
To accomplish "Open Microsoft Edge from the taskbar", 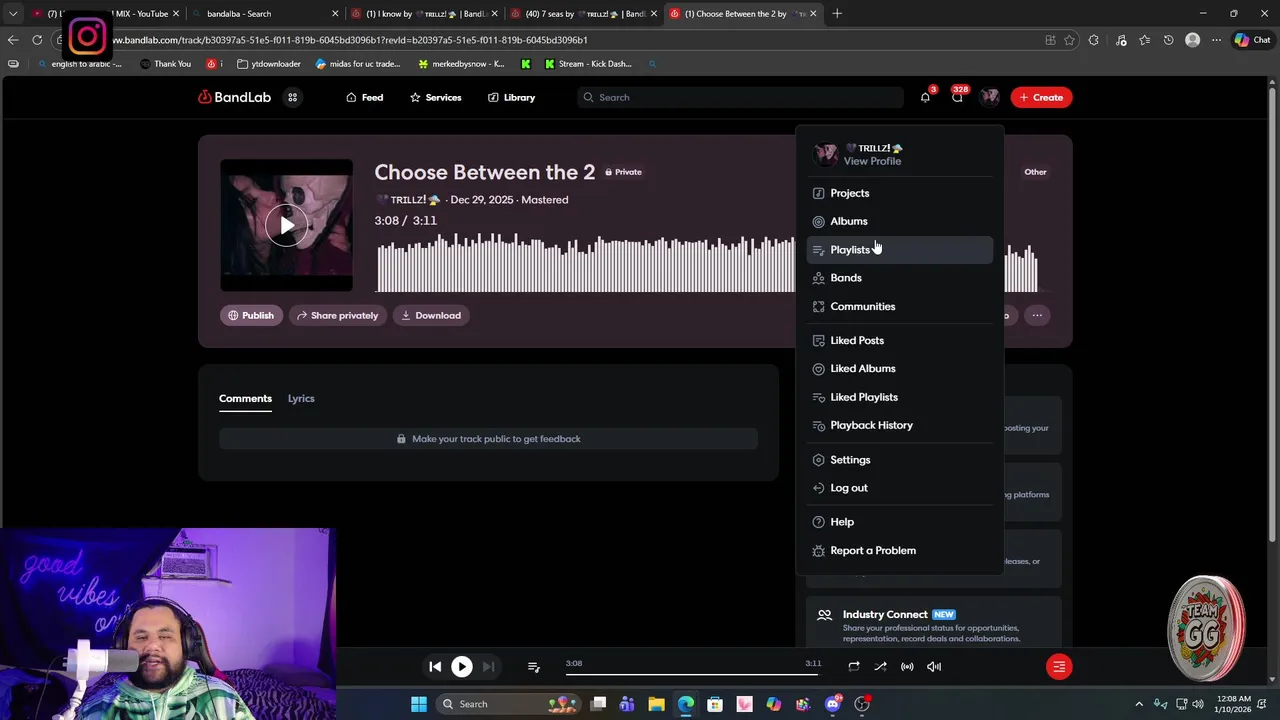I will click(x=686, y=704).
